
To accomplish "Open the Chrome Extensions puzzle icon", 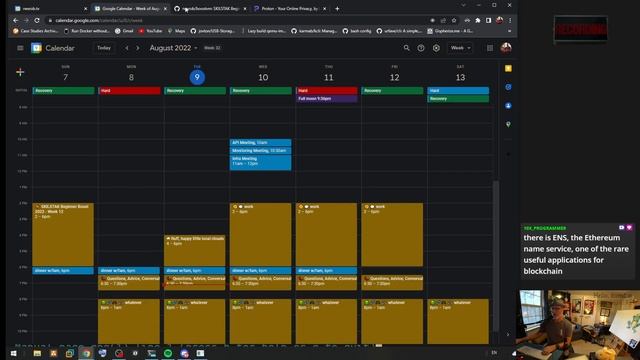I will [x=478, y=20].
